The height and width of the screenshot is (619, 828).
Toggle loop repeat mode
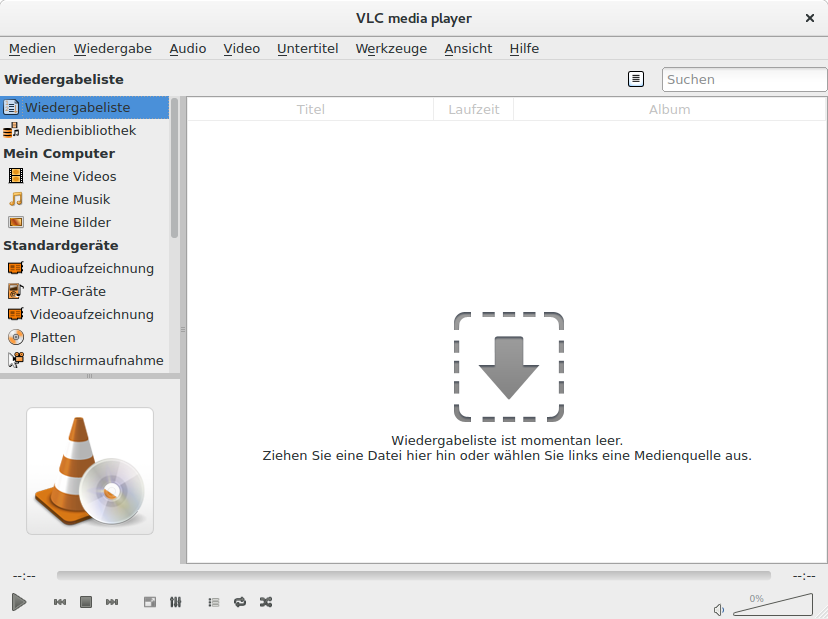coord(240,602)
